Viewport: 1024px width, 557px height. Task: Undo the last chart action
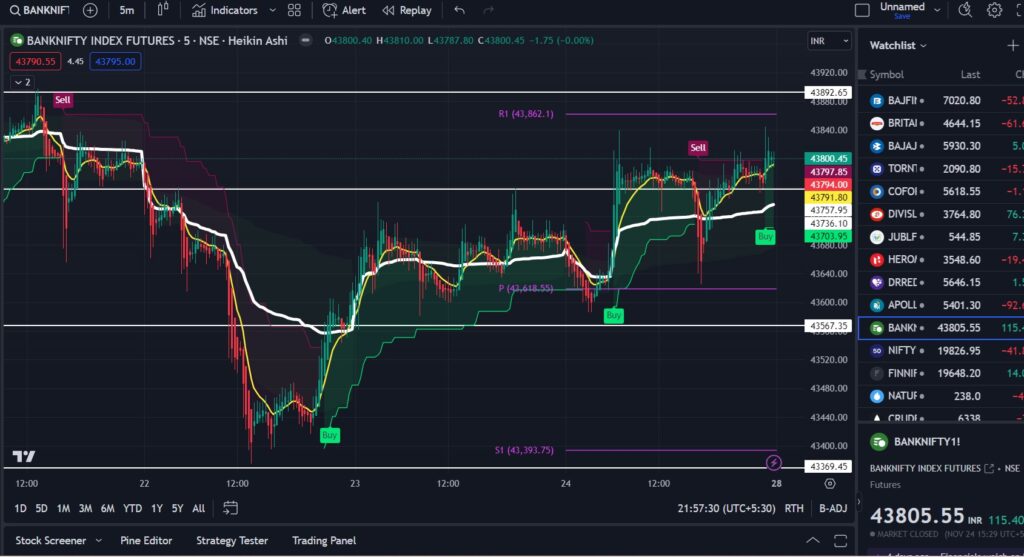point(460,10)
